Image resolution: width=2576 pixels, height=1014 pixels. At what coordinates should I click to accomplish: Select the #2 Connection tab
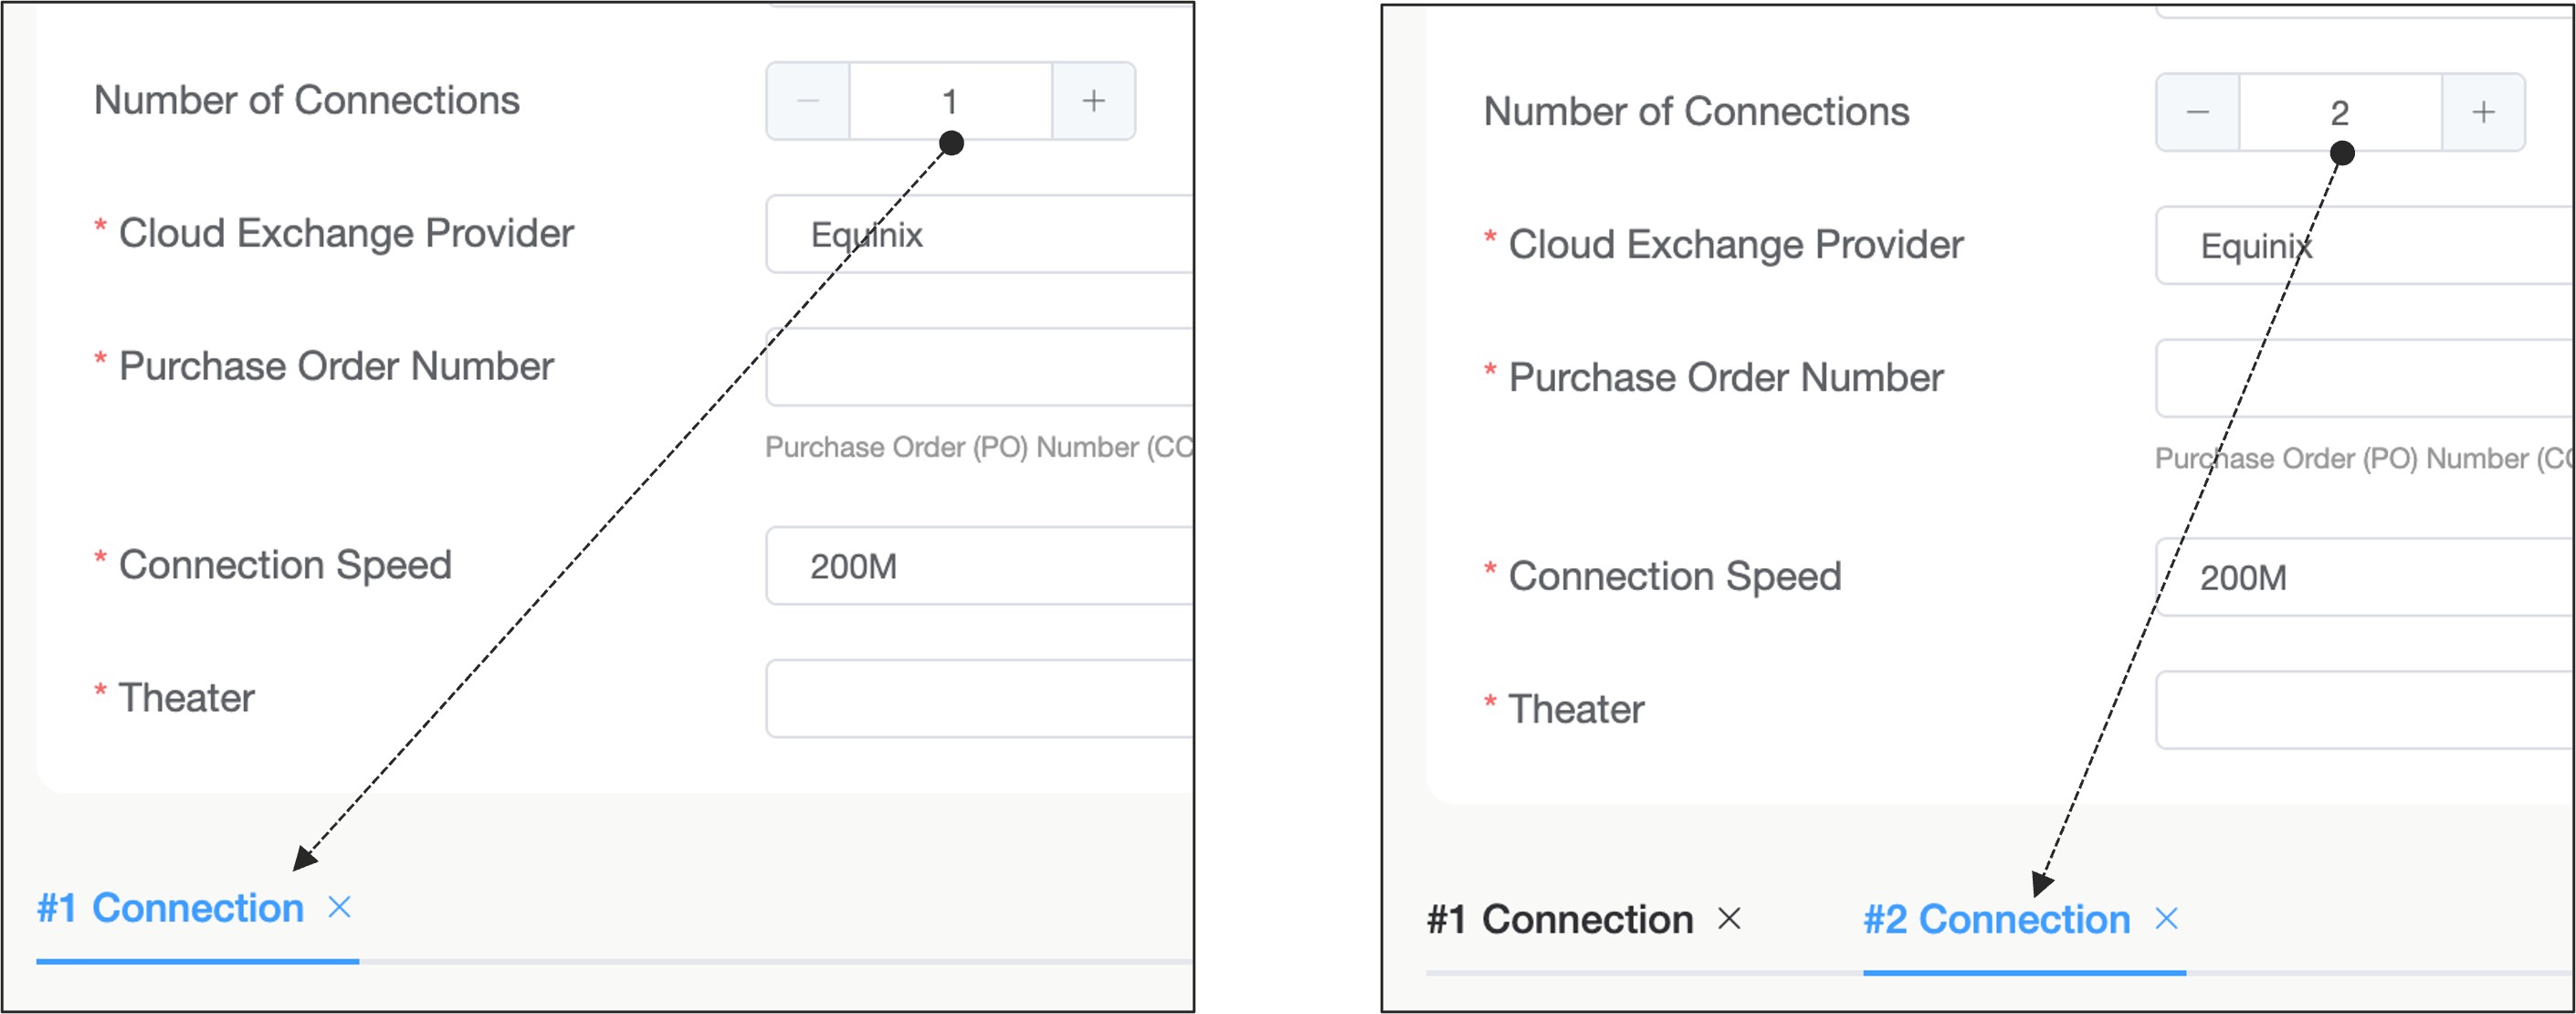[x=1996, y=919]
